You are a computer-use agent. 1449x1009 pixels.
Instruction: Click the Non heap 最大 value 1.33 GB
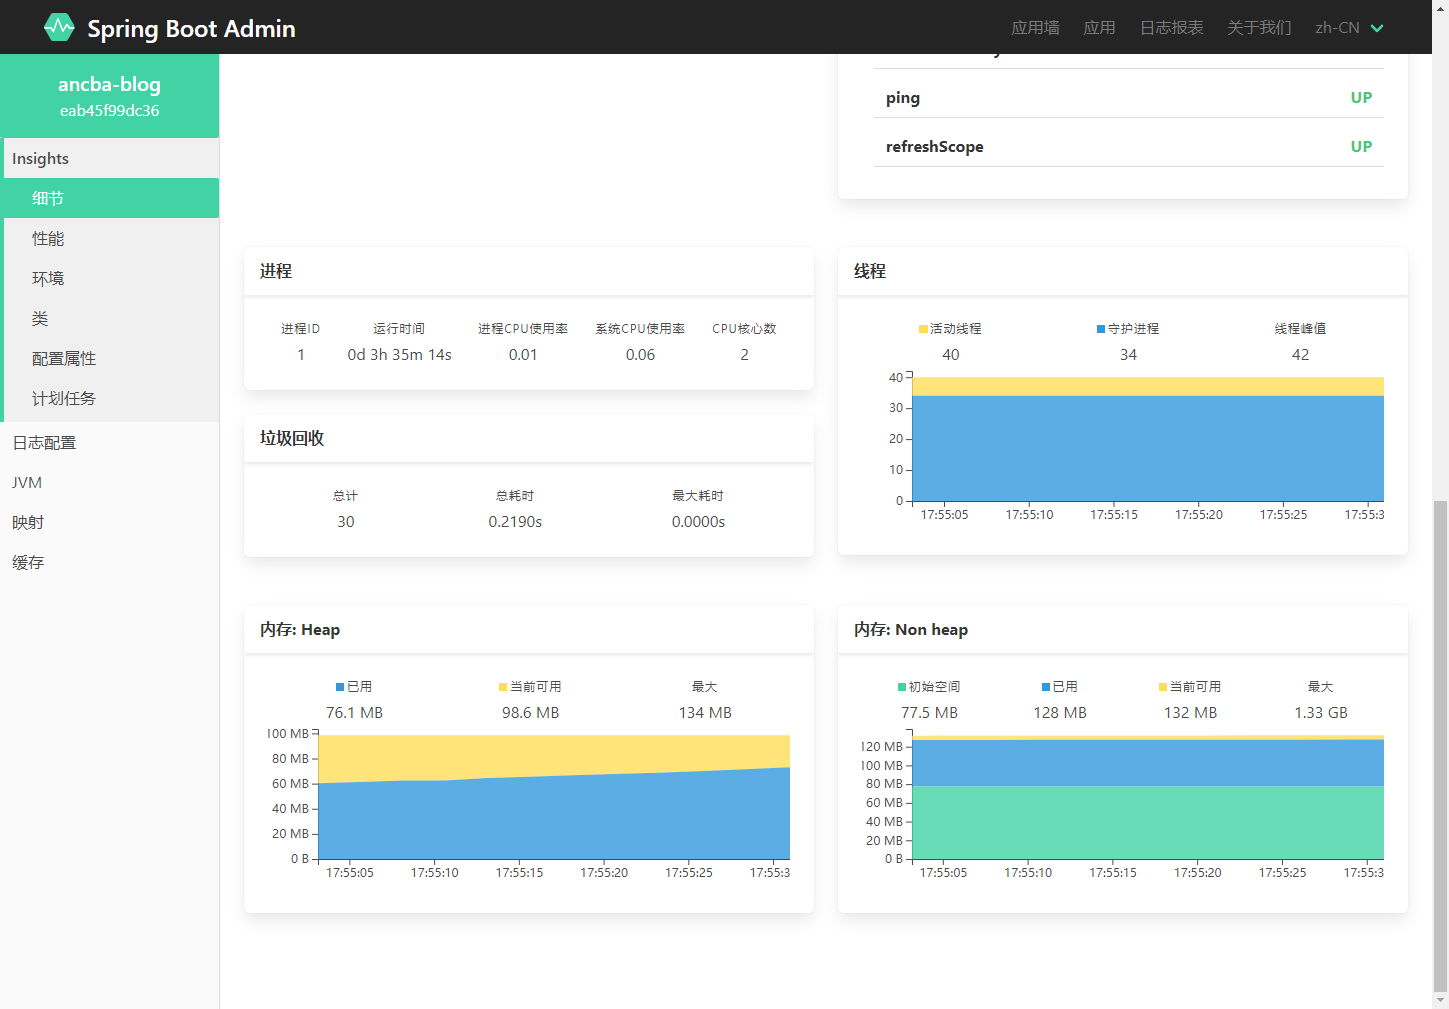click(1321, 713)
